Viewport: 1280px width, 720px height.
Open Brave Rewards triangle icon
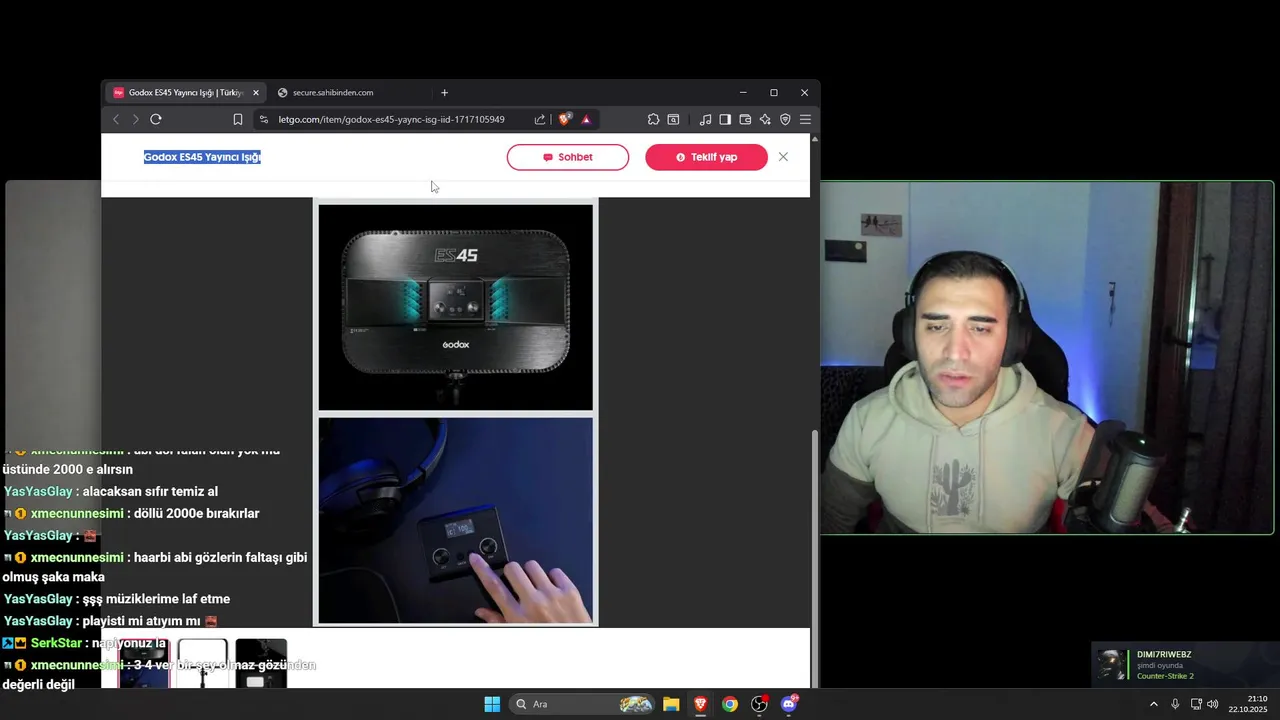click(x=586, y=119)
